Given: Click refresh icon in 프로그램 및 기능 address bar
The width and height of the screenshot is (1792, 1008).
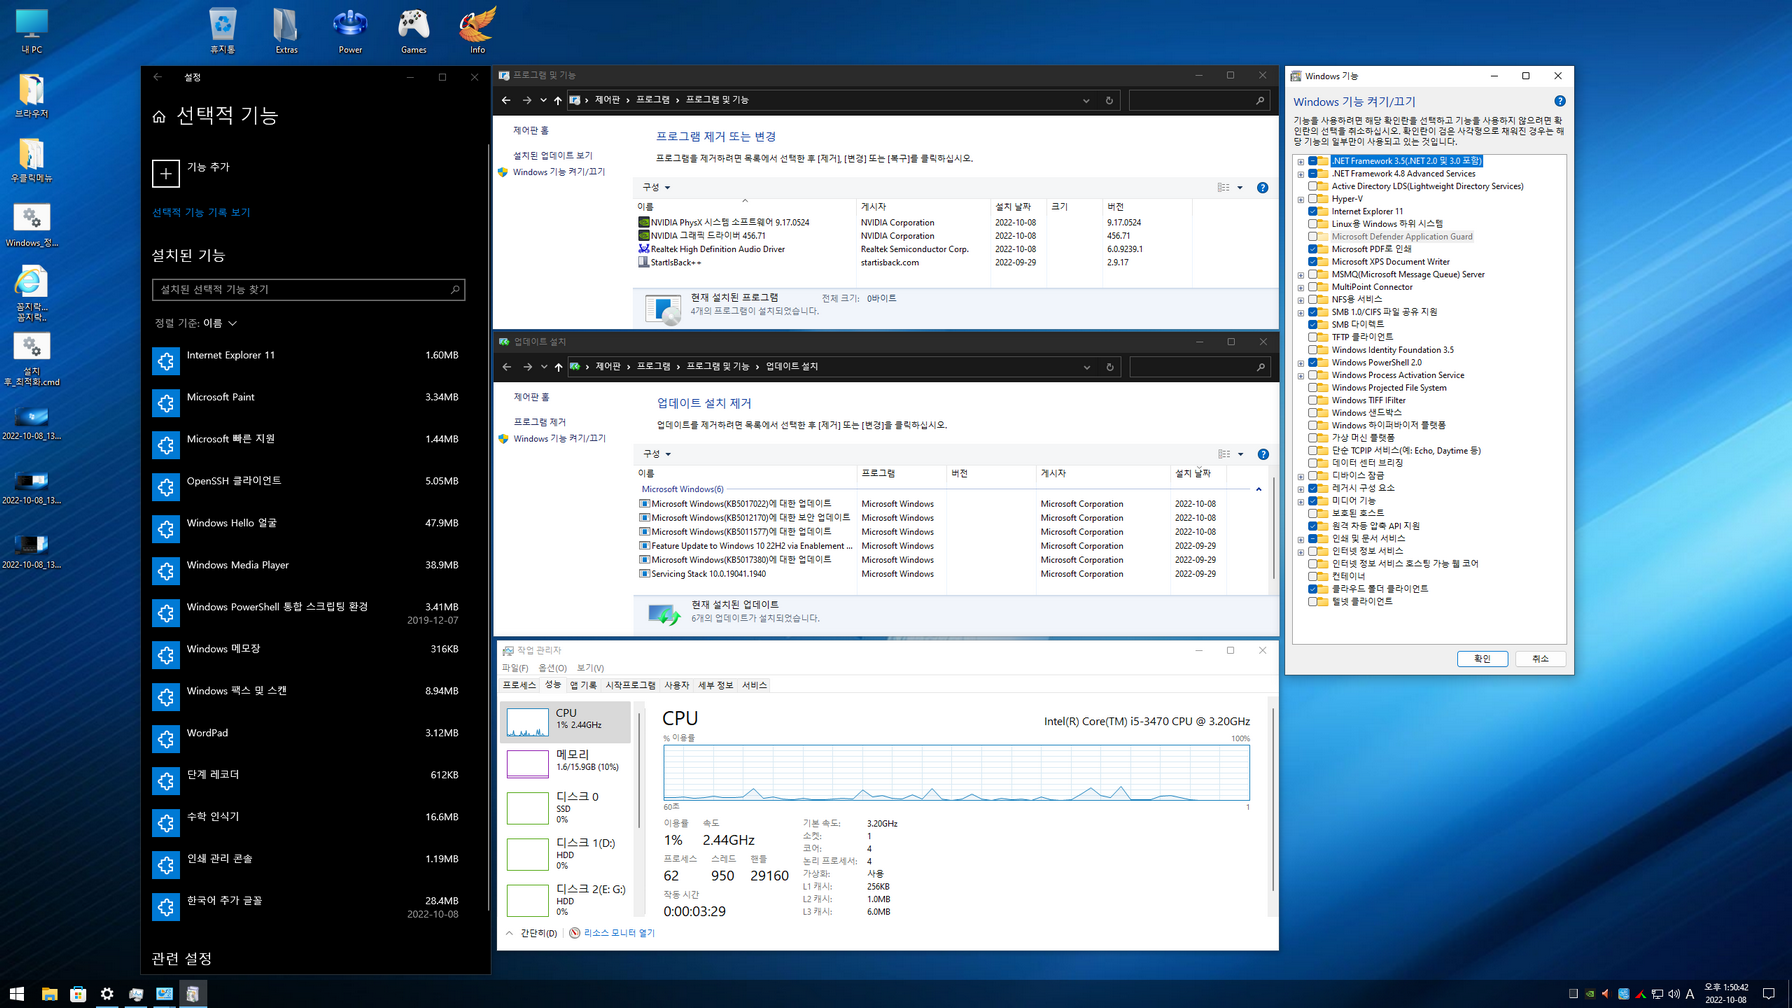Looking at the screenshot, I should click(x=1109, y=100).
